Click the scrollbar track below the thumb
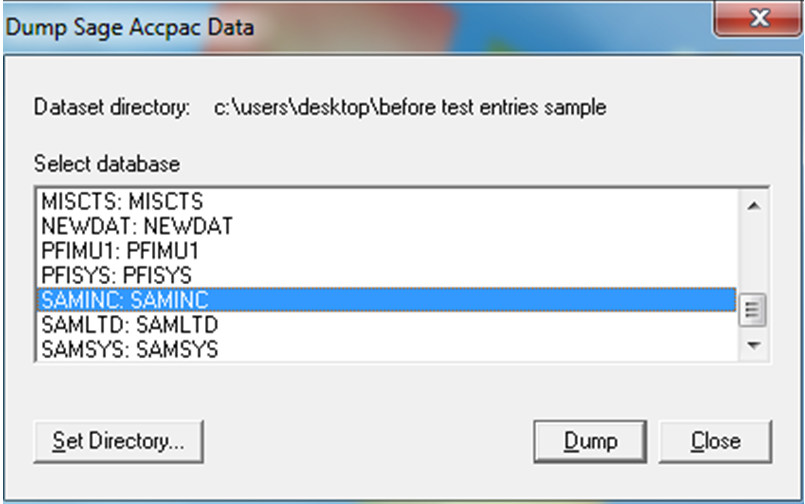 point(754,329)
